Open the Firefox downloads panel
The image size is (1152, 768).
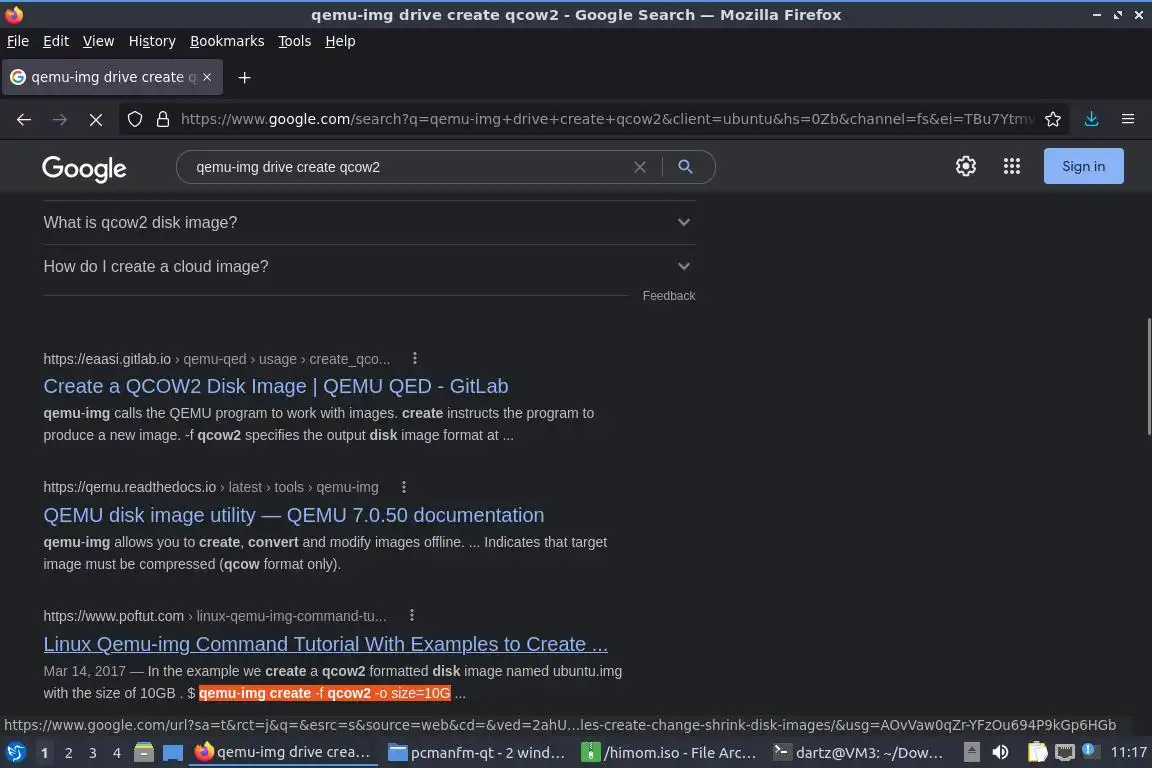coord(1091,119)
